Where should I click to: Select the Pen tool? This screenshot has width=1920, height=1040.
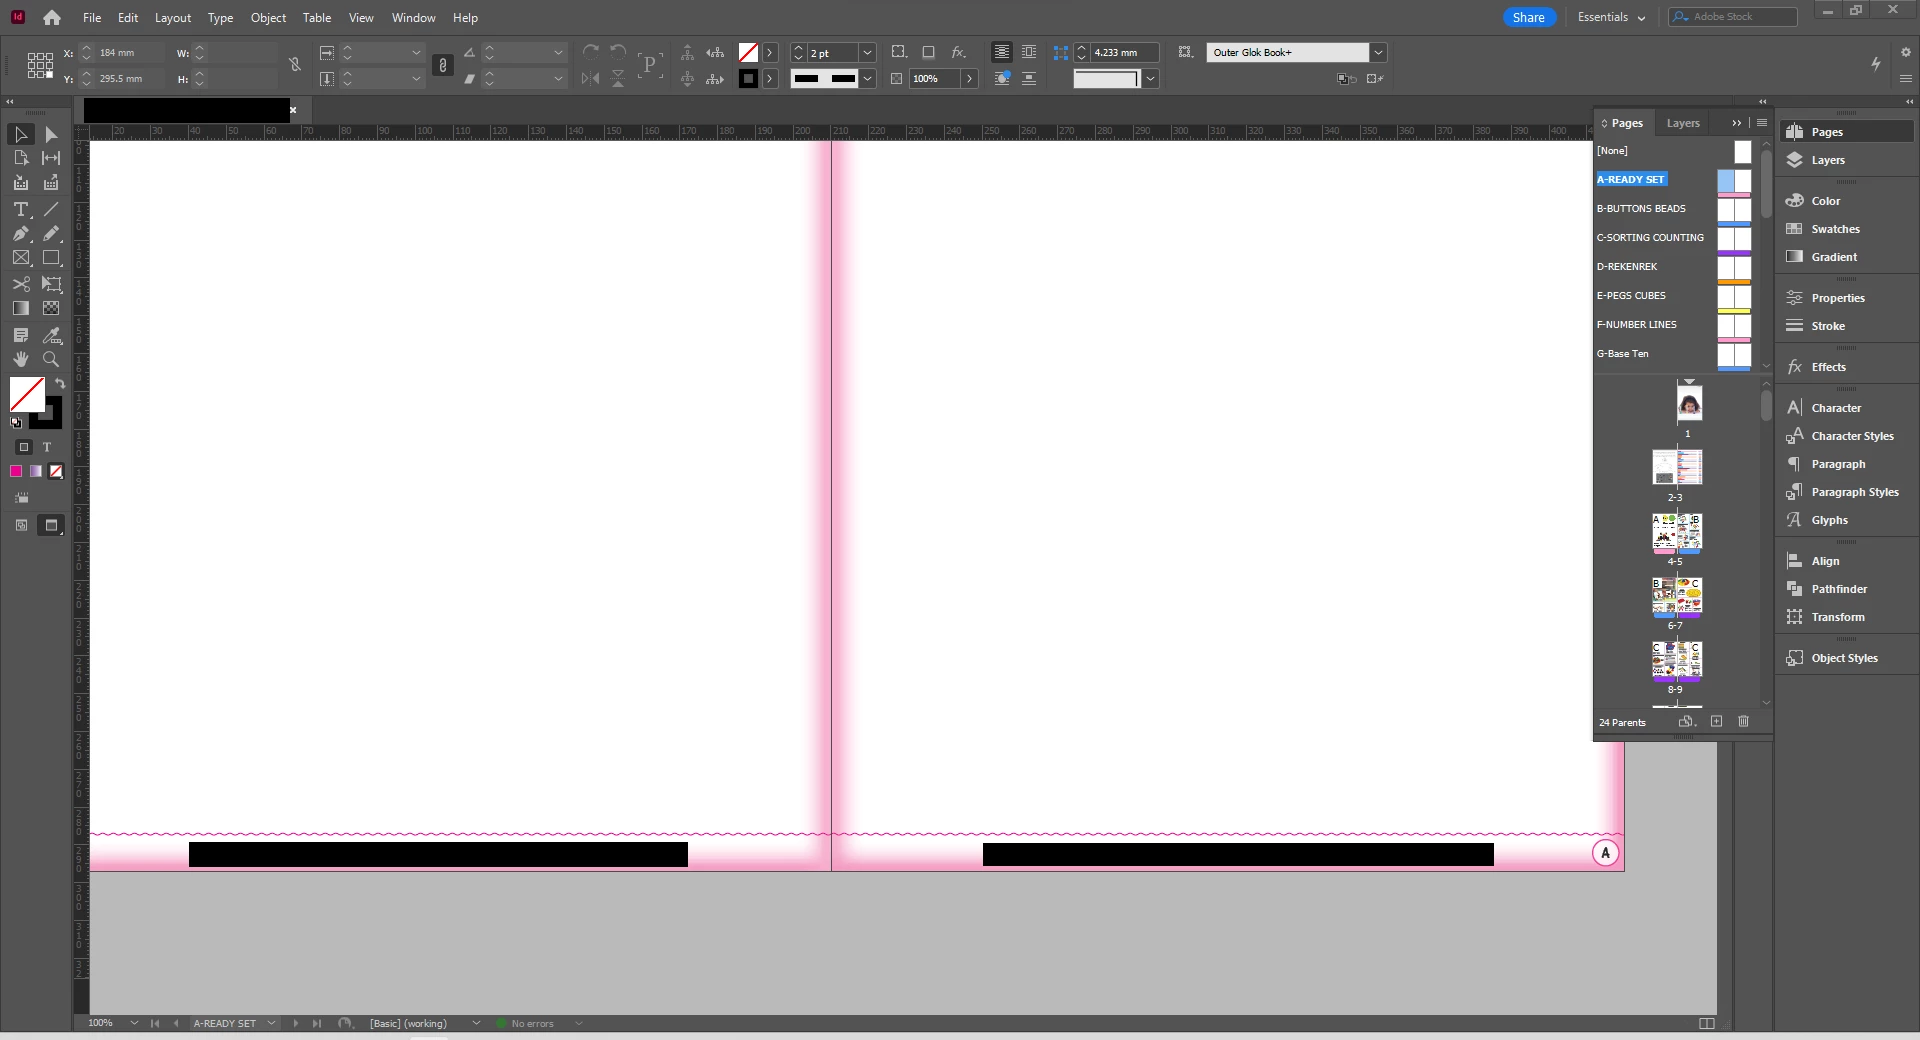(x=21, y=233)
